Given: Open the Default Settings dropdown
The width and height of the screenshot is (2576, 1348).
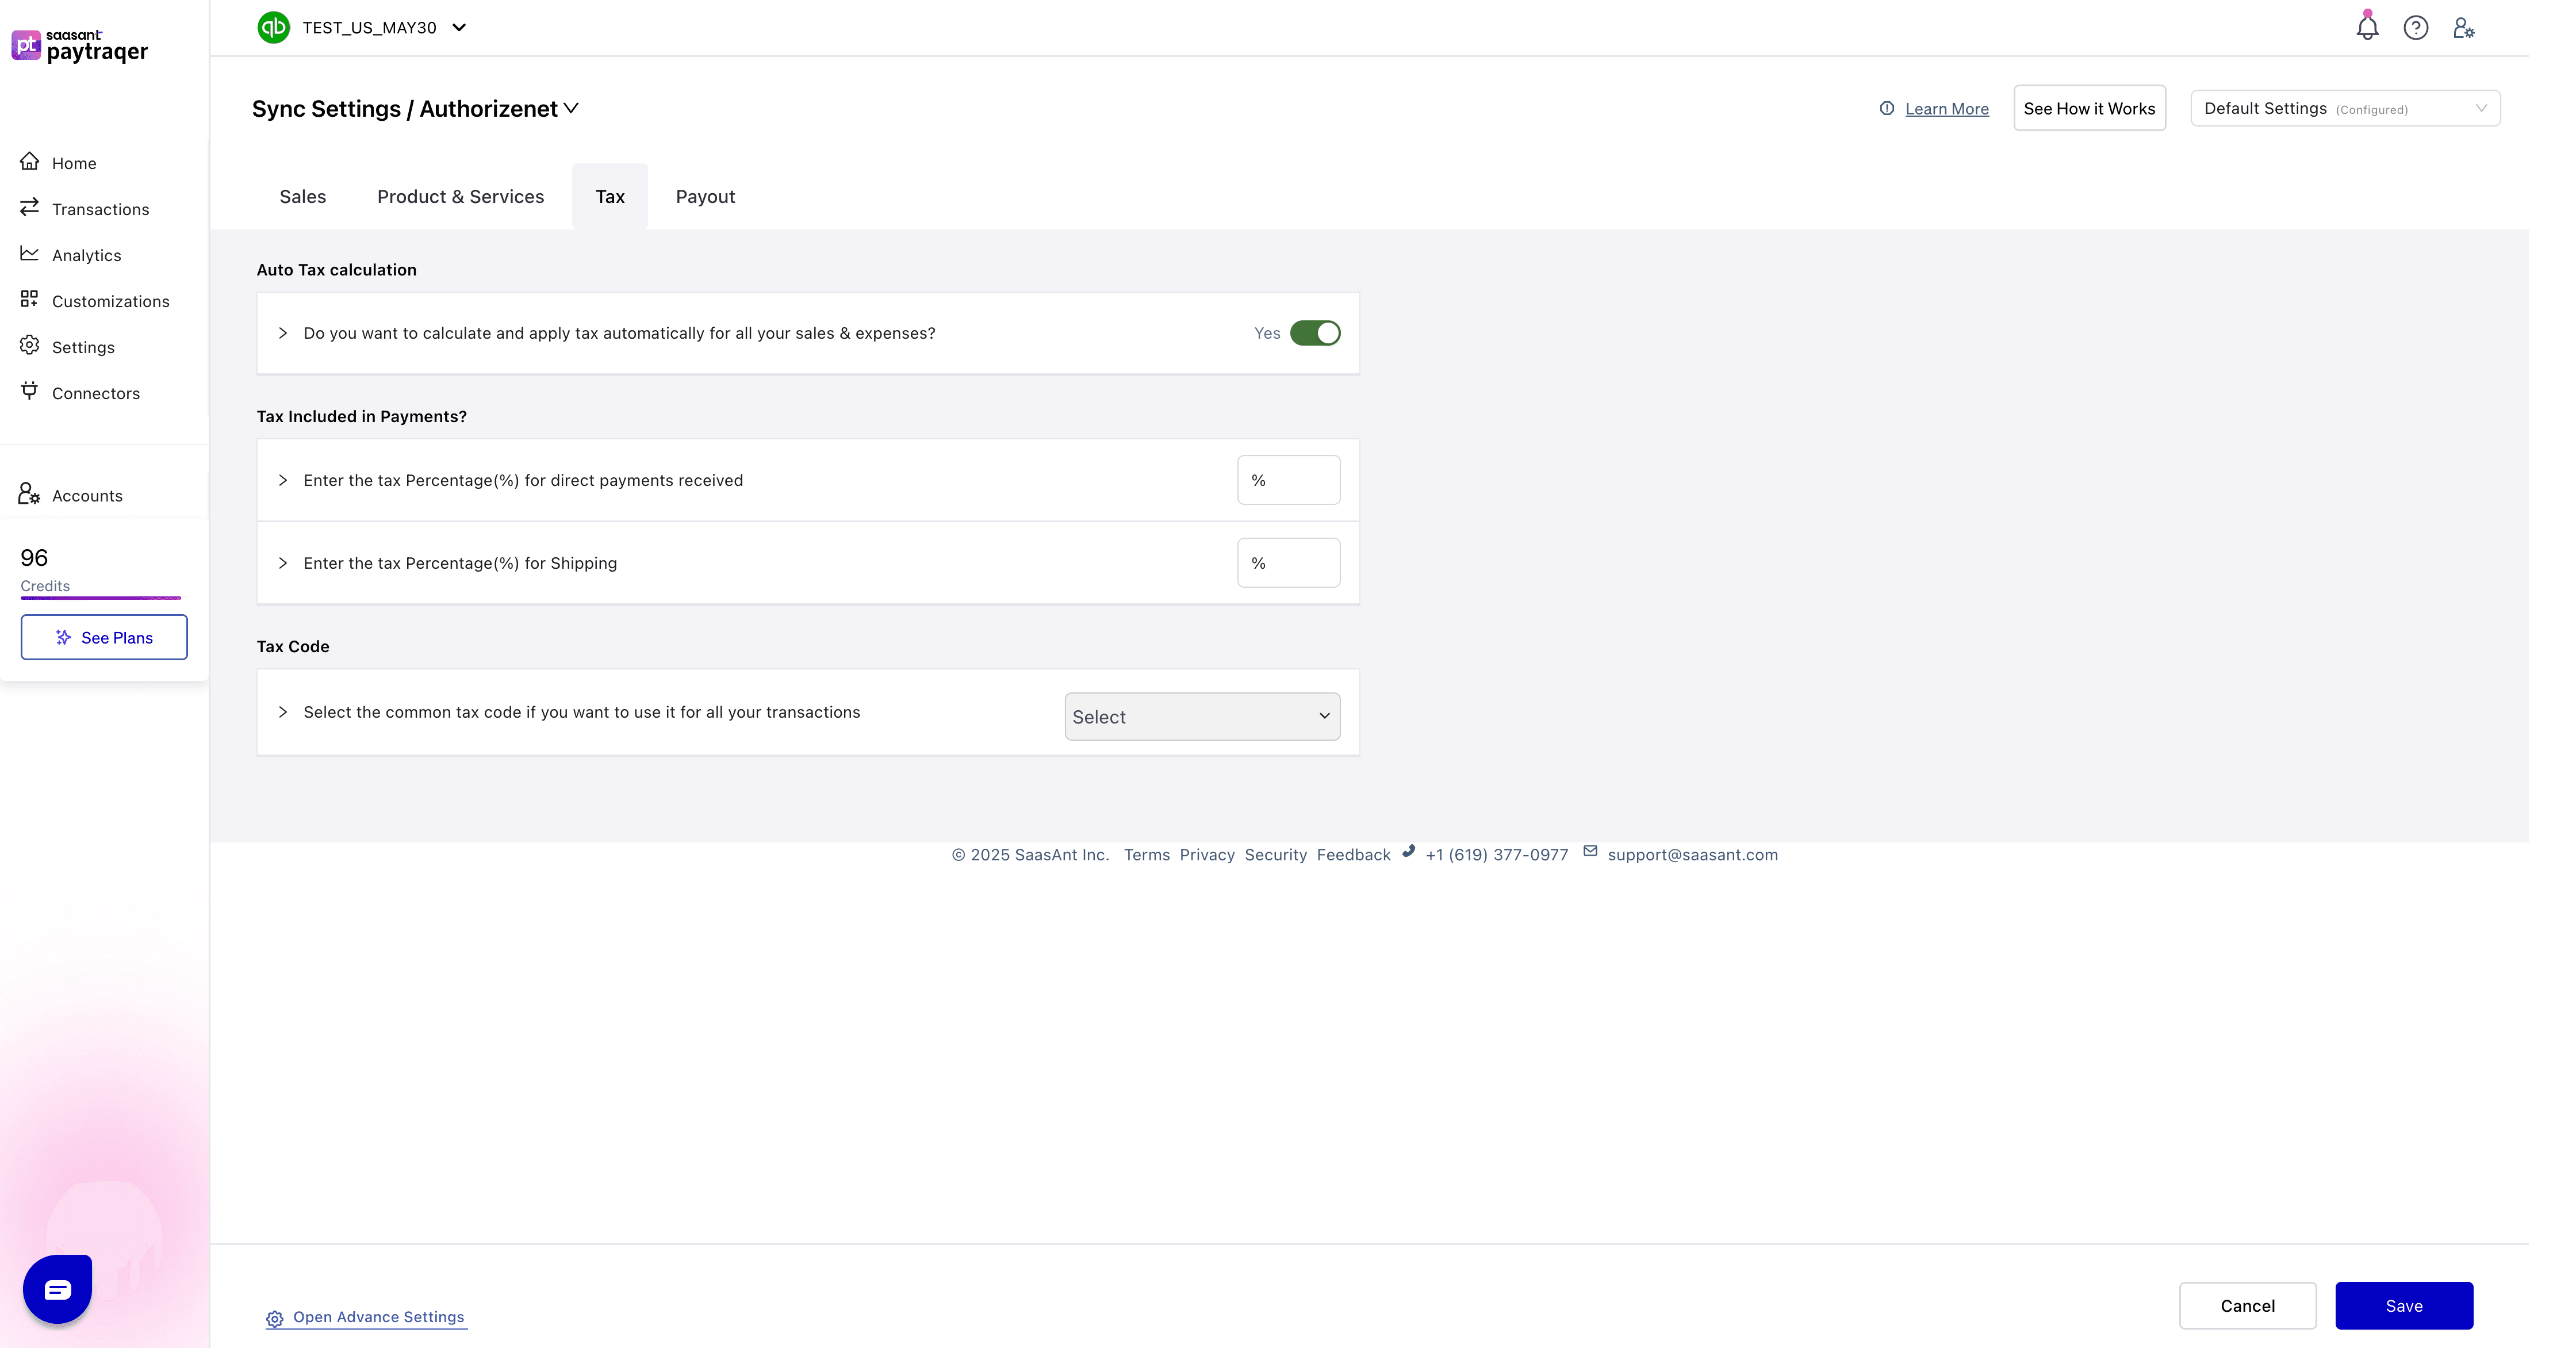Looking at the screenshot, I should pos(2344,108).
